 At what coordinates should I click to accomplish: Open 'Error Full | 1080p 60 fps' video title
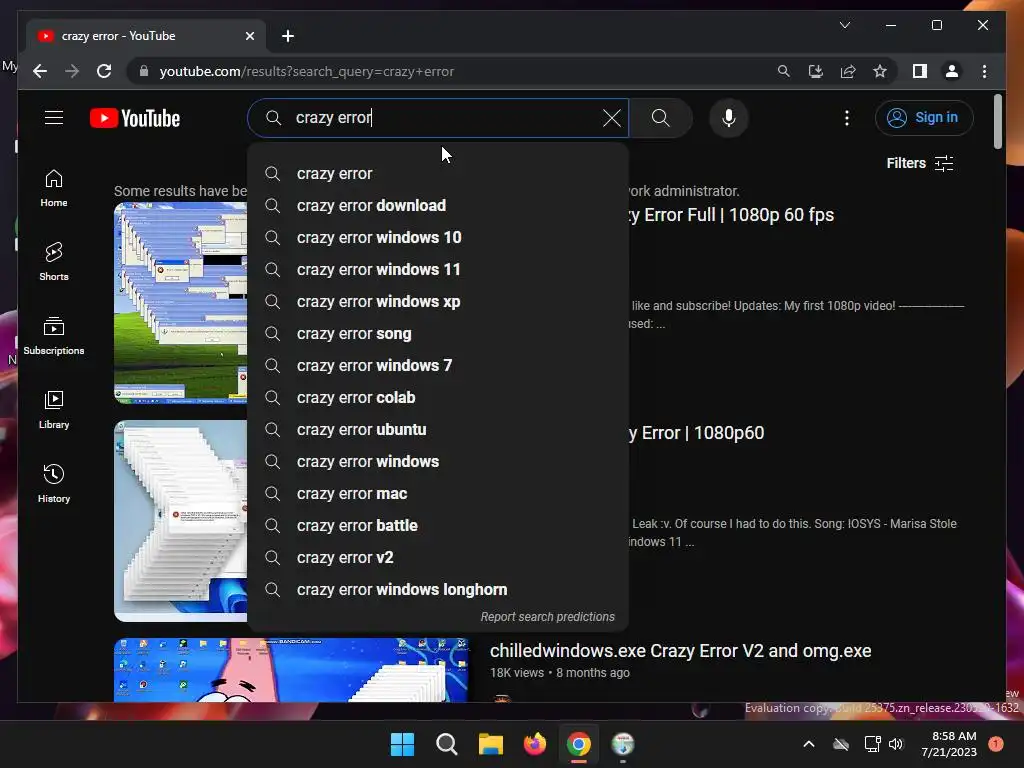731,216
